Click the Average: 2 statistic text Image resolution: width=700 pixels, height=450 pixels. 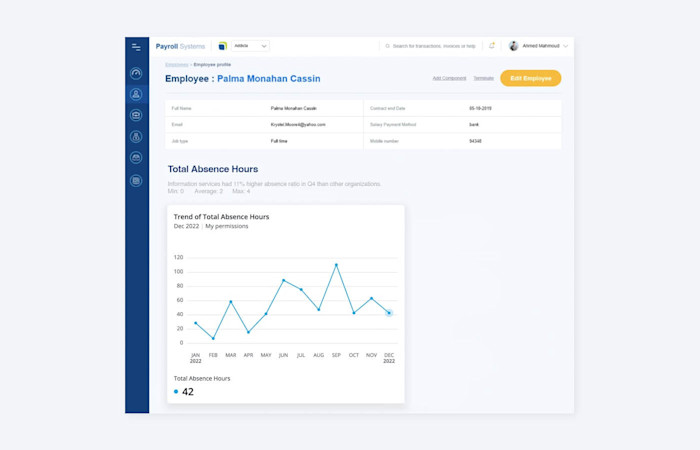pyautogui.click(x=208, y=191)
